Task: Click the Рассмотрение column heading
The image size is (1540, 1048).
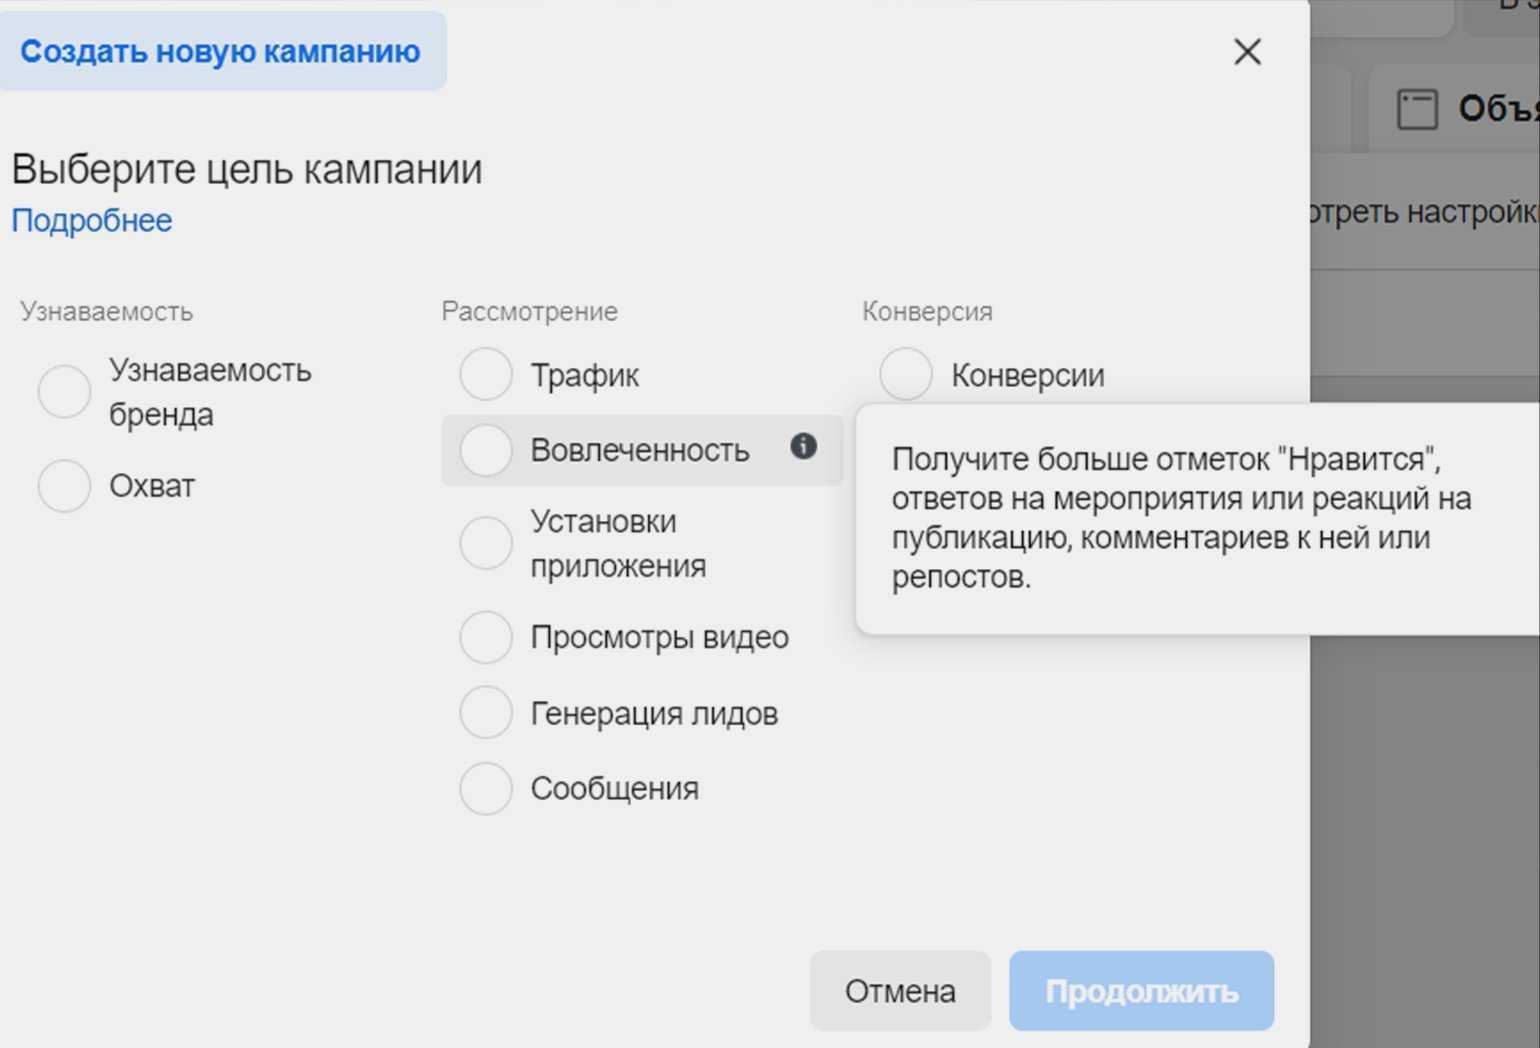Action: [x=530, y=312]
